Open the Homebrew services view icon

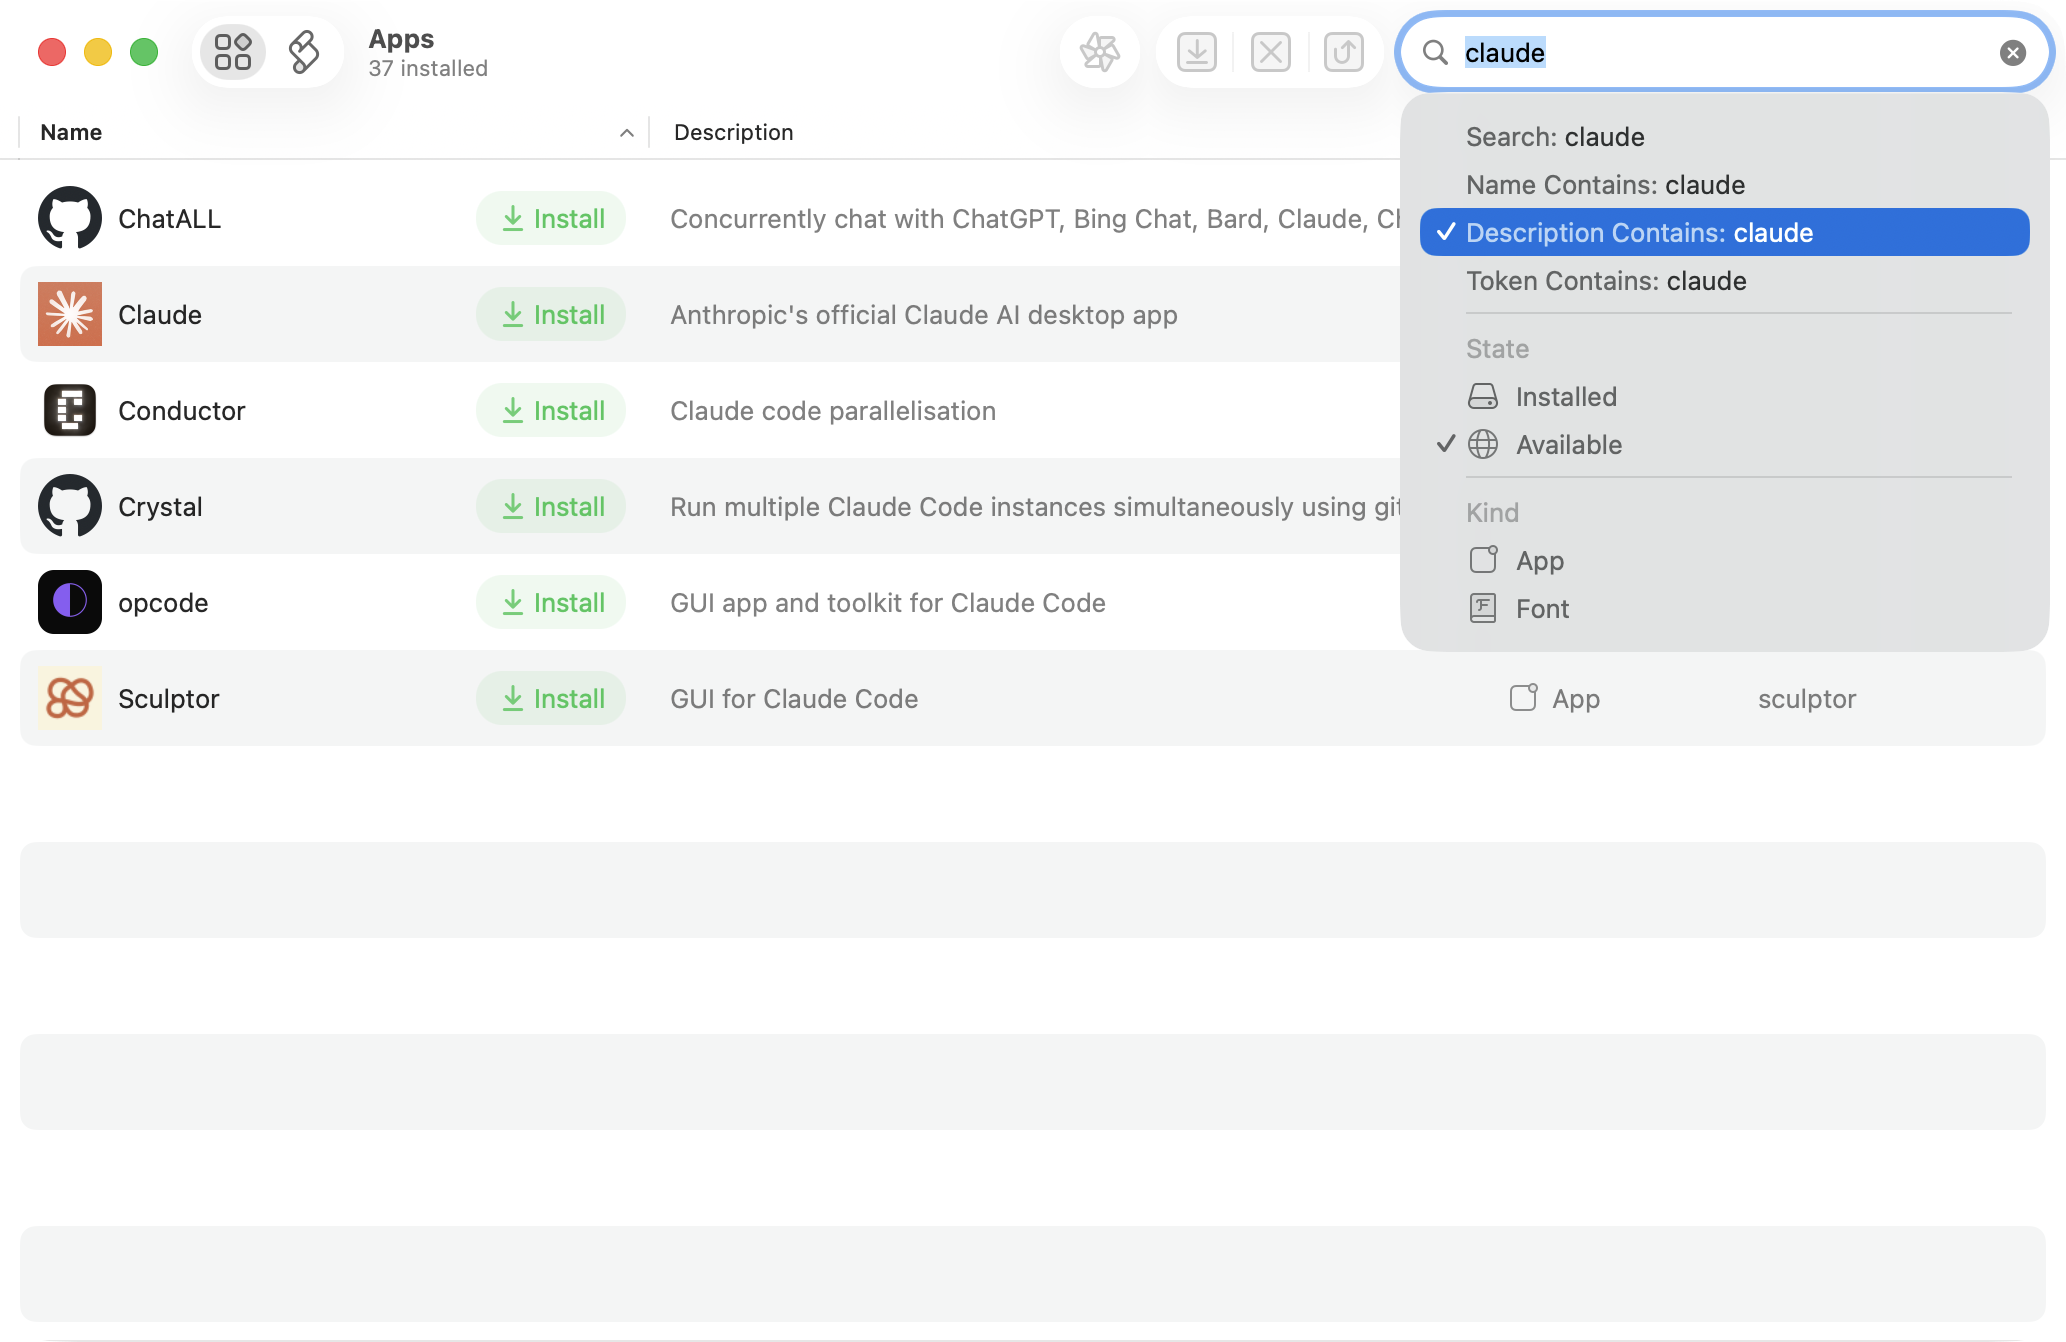(304, 52)
